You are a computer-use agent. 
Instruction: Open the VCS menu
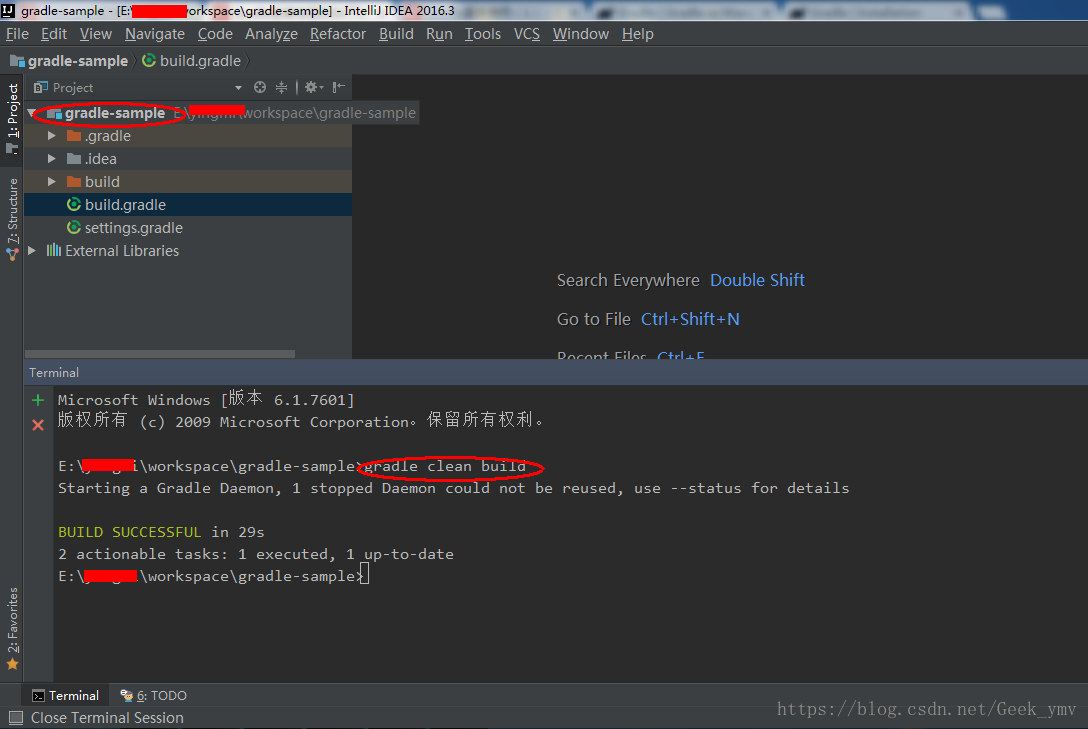click(x=527, y=34)
